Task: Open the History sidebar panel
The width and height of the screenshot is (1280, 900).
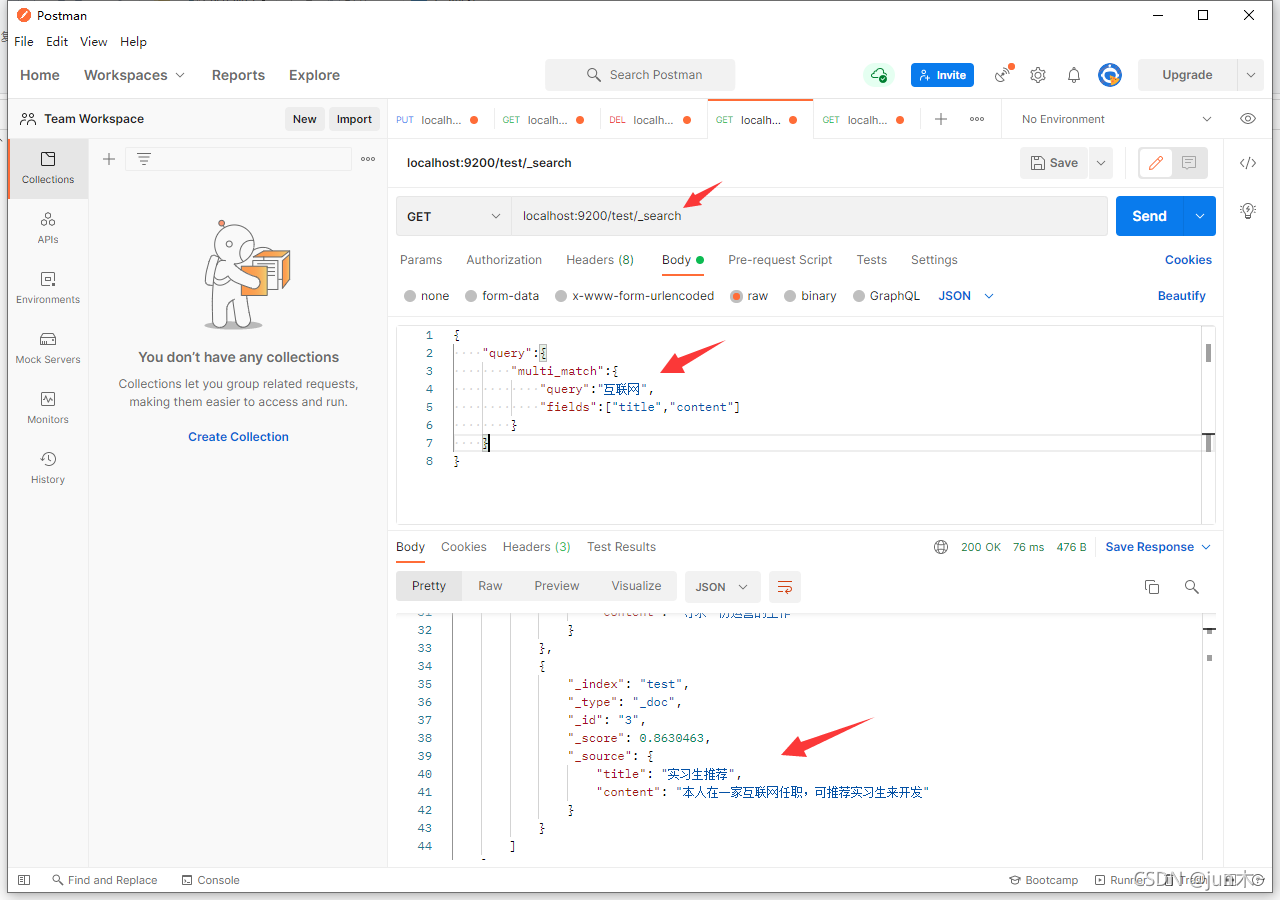Action: point(48,468)
